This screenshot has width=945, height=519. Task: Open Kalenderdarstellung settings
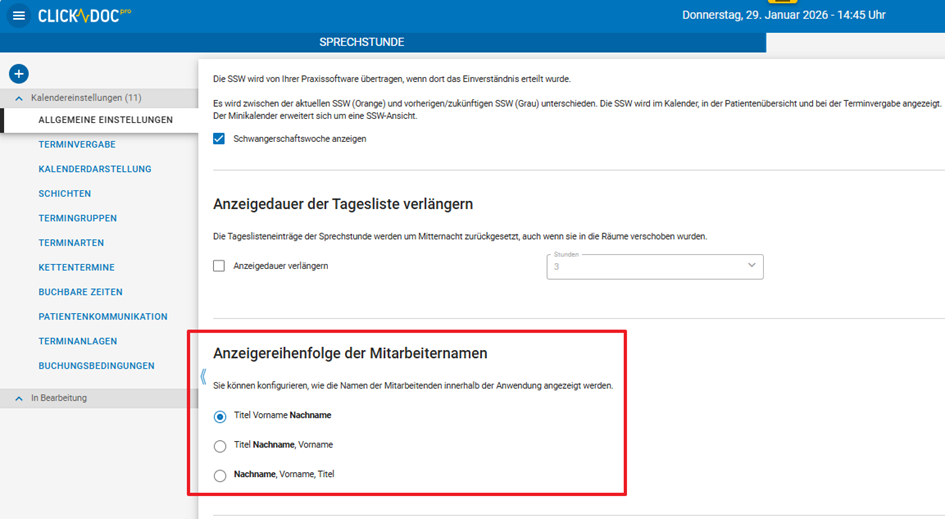tap(95, 169)
